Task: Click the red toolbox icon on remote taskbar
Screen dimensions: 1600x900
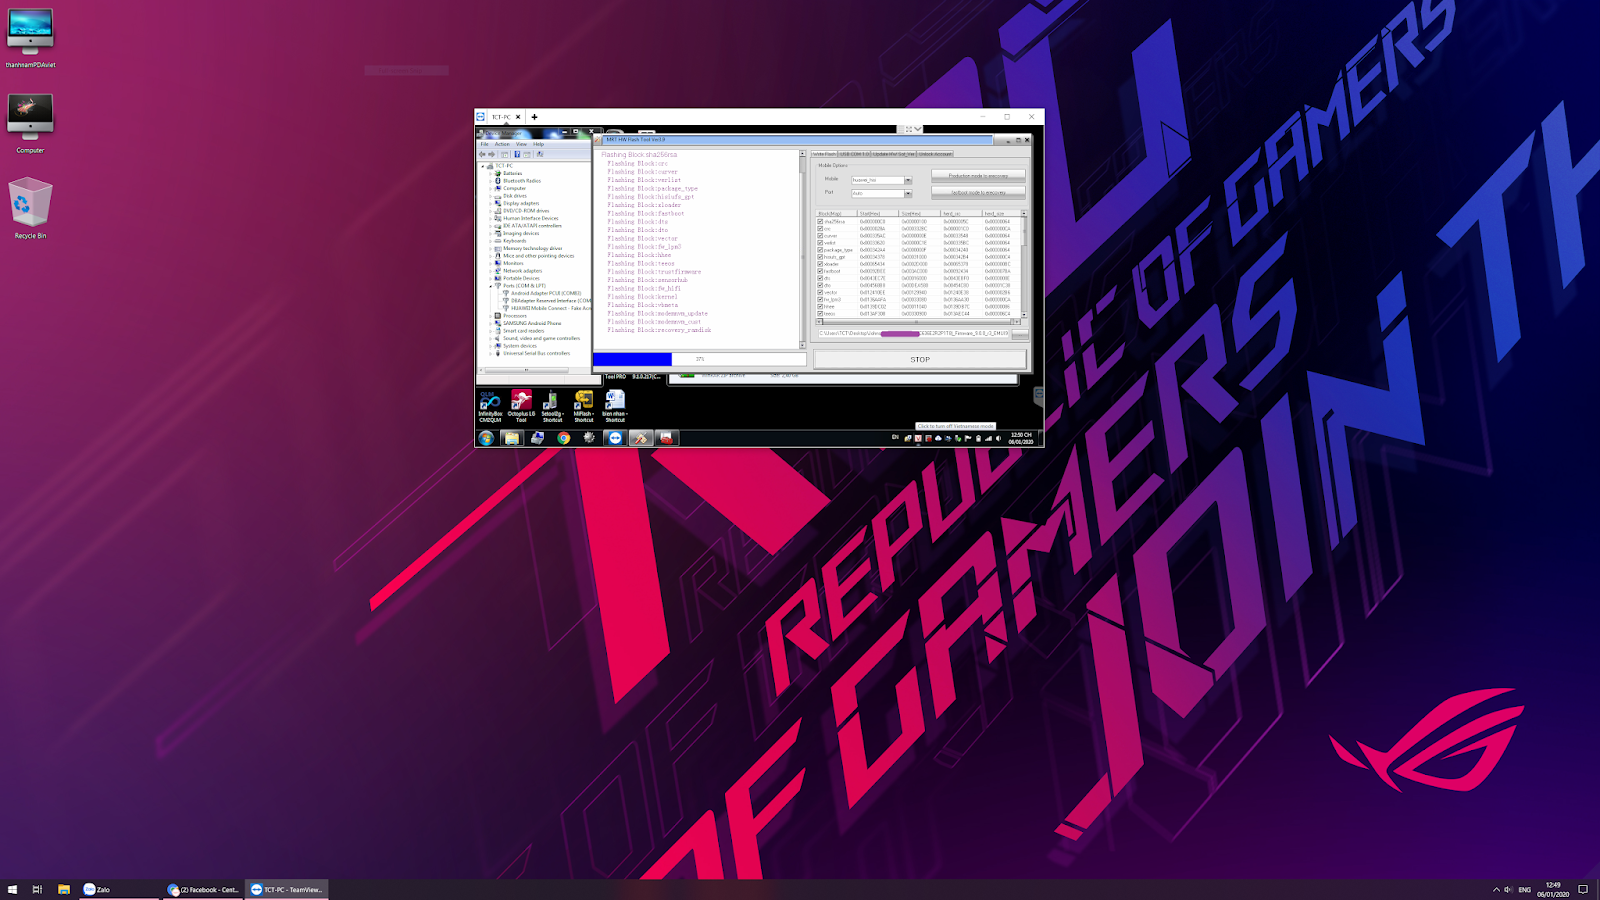Action: (667, 438)
